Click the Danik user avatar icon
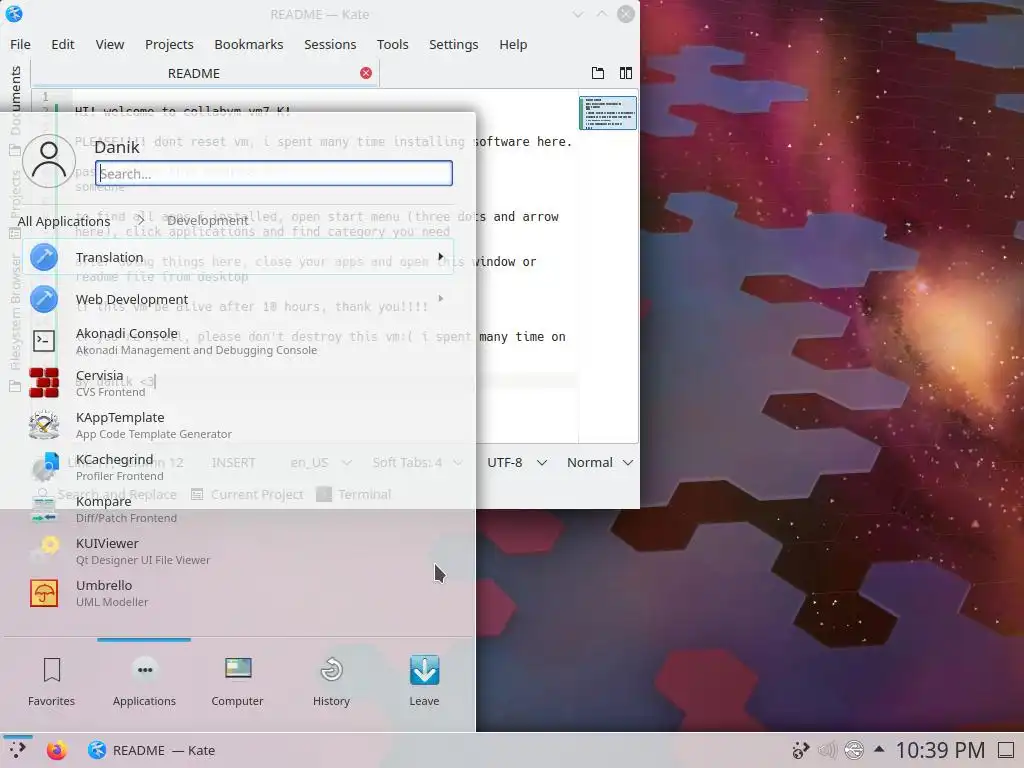 pos(49,161)
